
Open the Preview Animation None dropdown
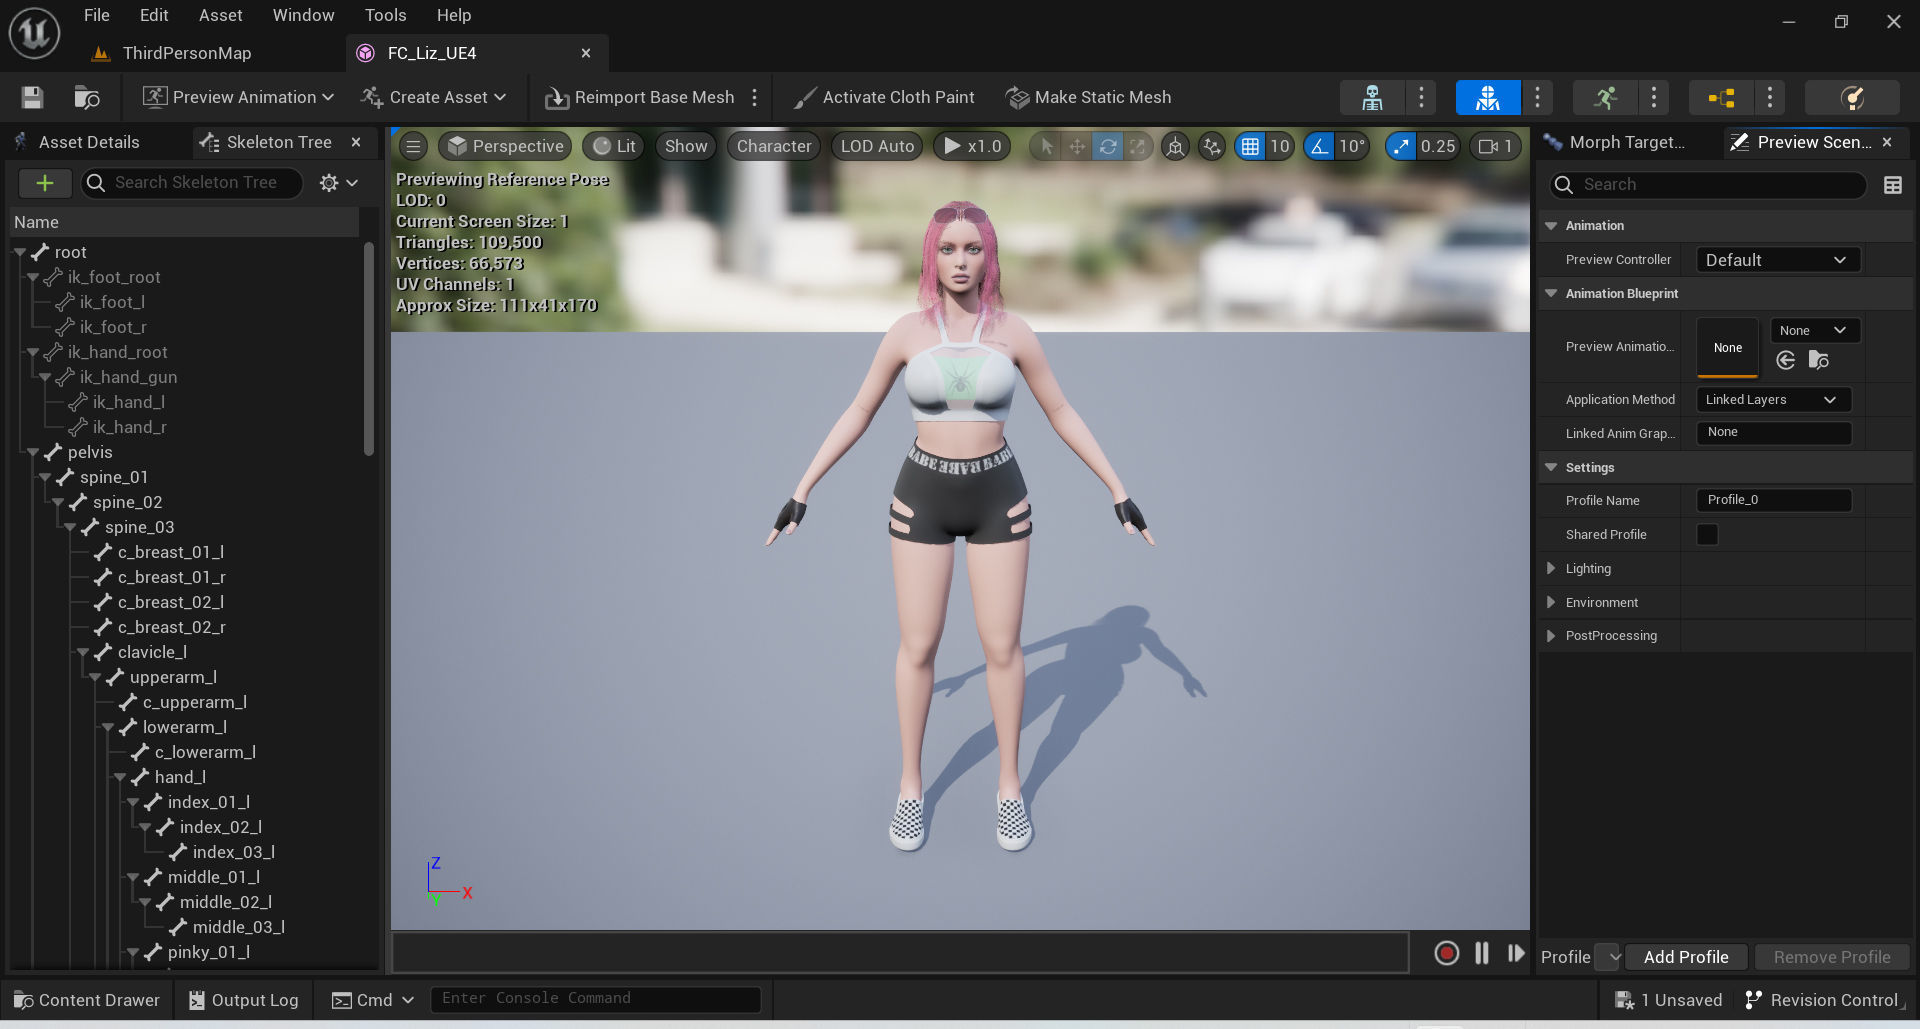point(1815,331)
